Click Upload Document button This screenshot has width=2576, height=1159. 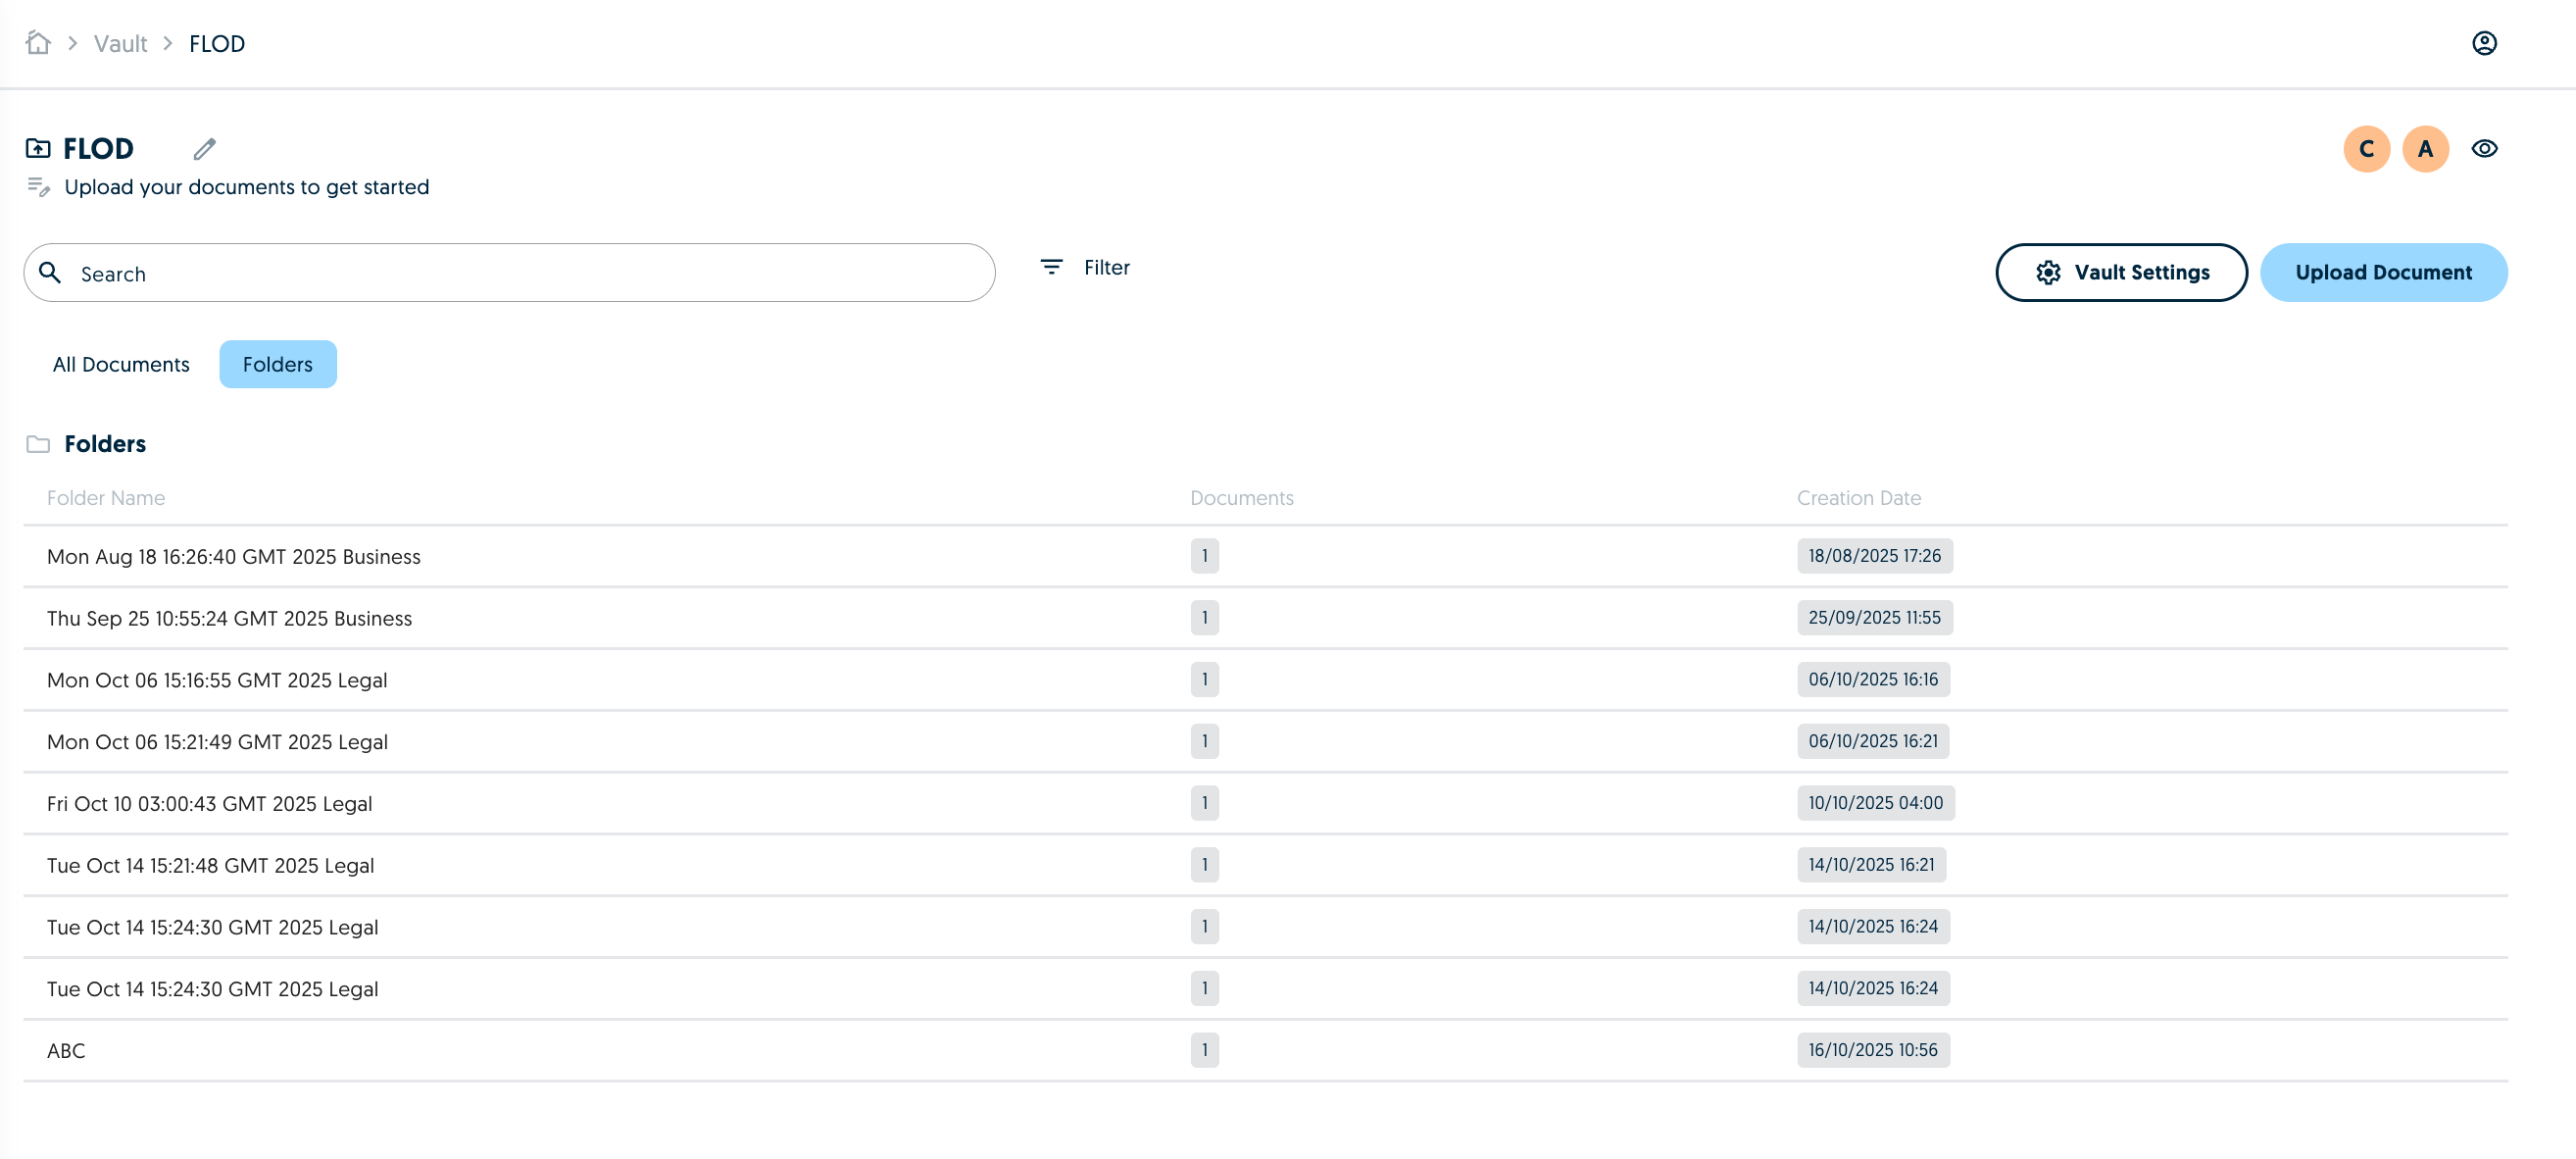(x=2383, y=272)
